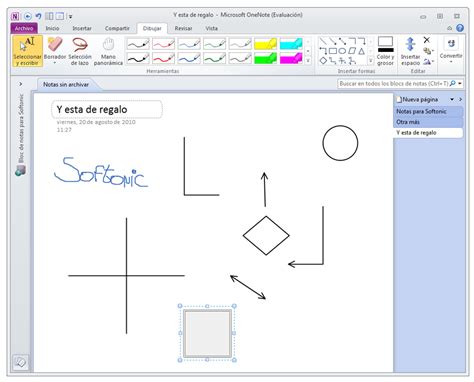Click the delete X icon in Editar
474x382 pixels.
click(427, 40)
